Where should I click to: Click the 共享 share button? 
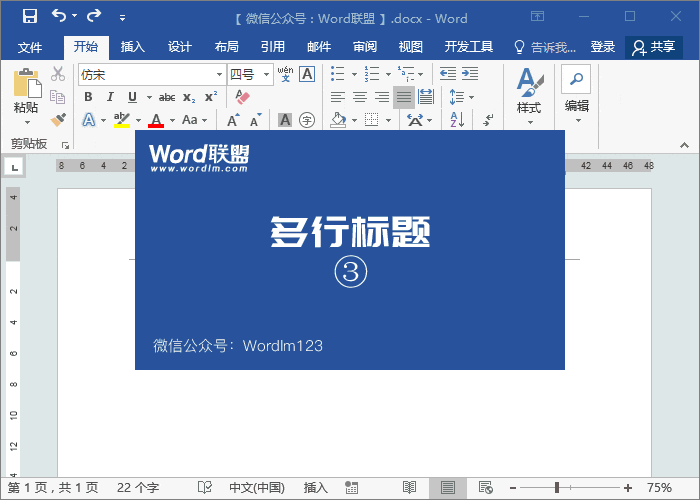tap(654, 47)
